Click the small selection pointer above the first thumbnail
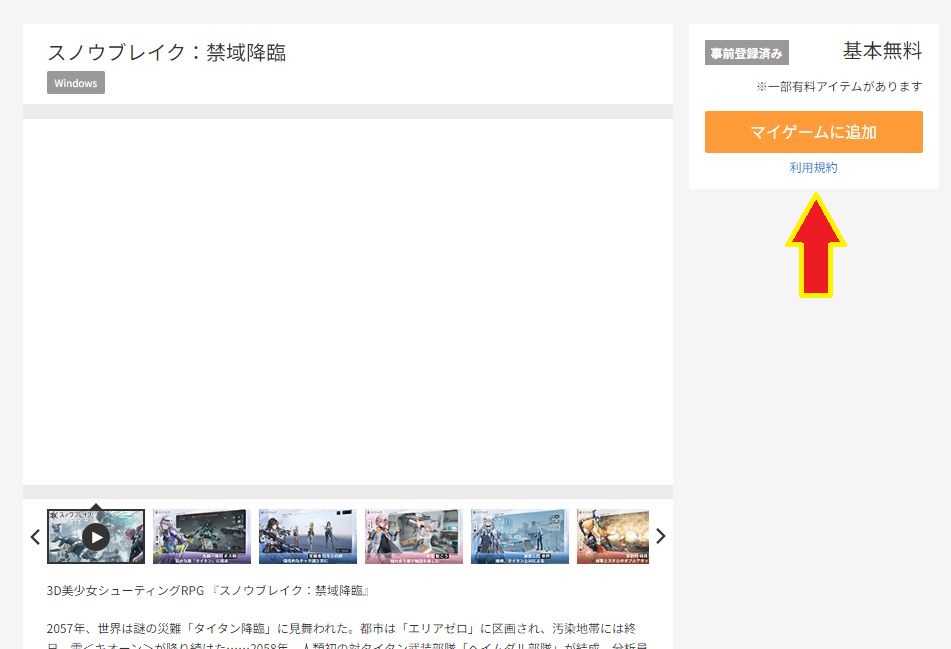951x649 pixels. point(95,506)
